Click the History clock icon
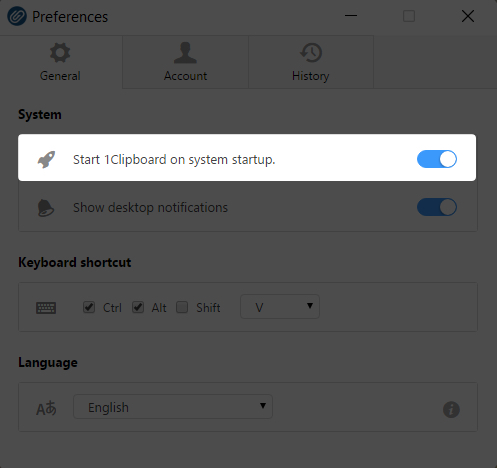The width and height of the screenshot is (497, 468). [311, 53]
